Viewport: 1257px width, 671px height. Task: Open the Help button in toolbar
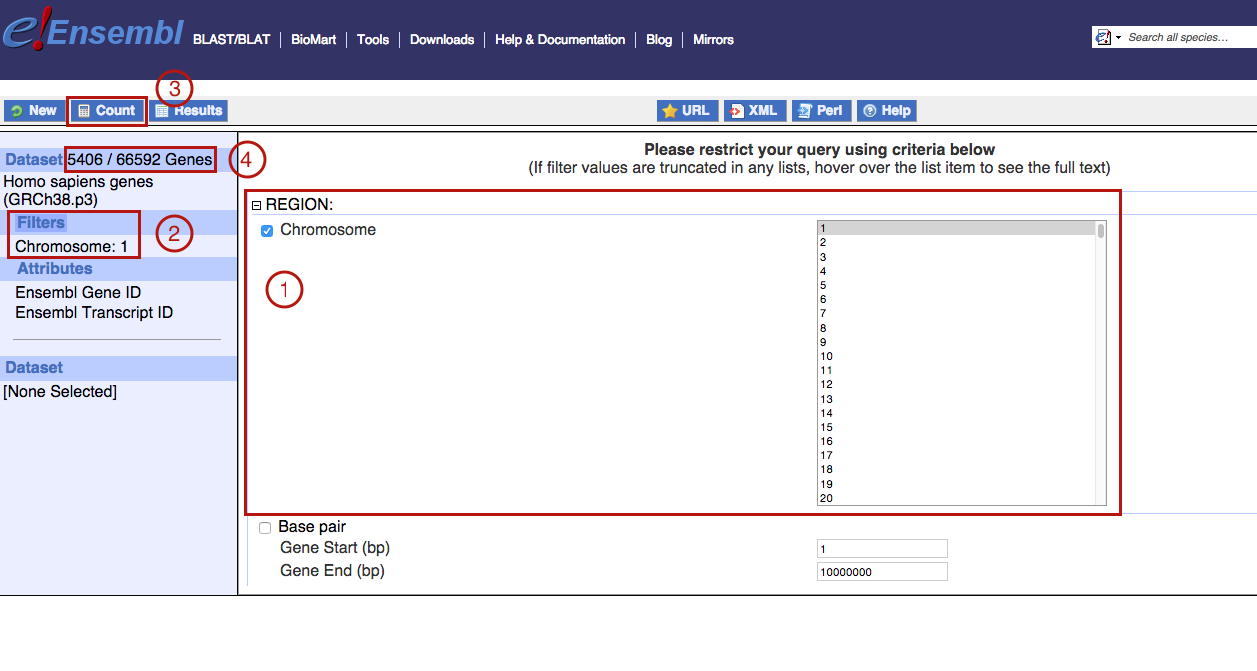pos(887,111)
